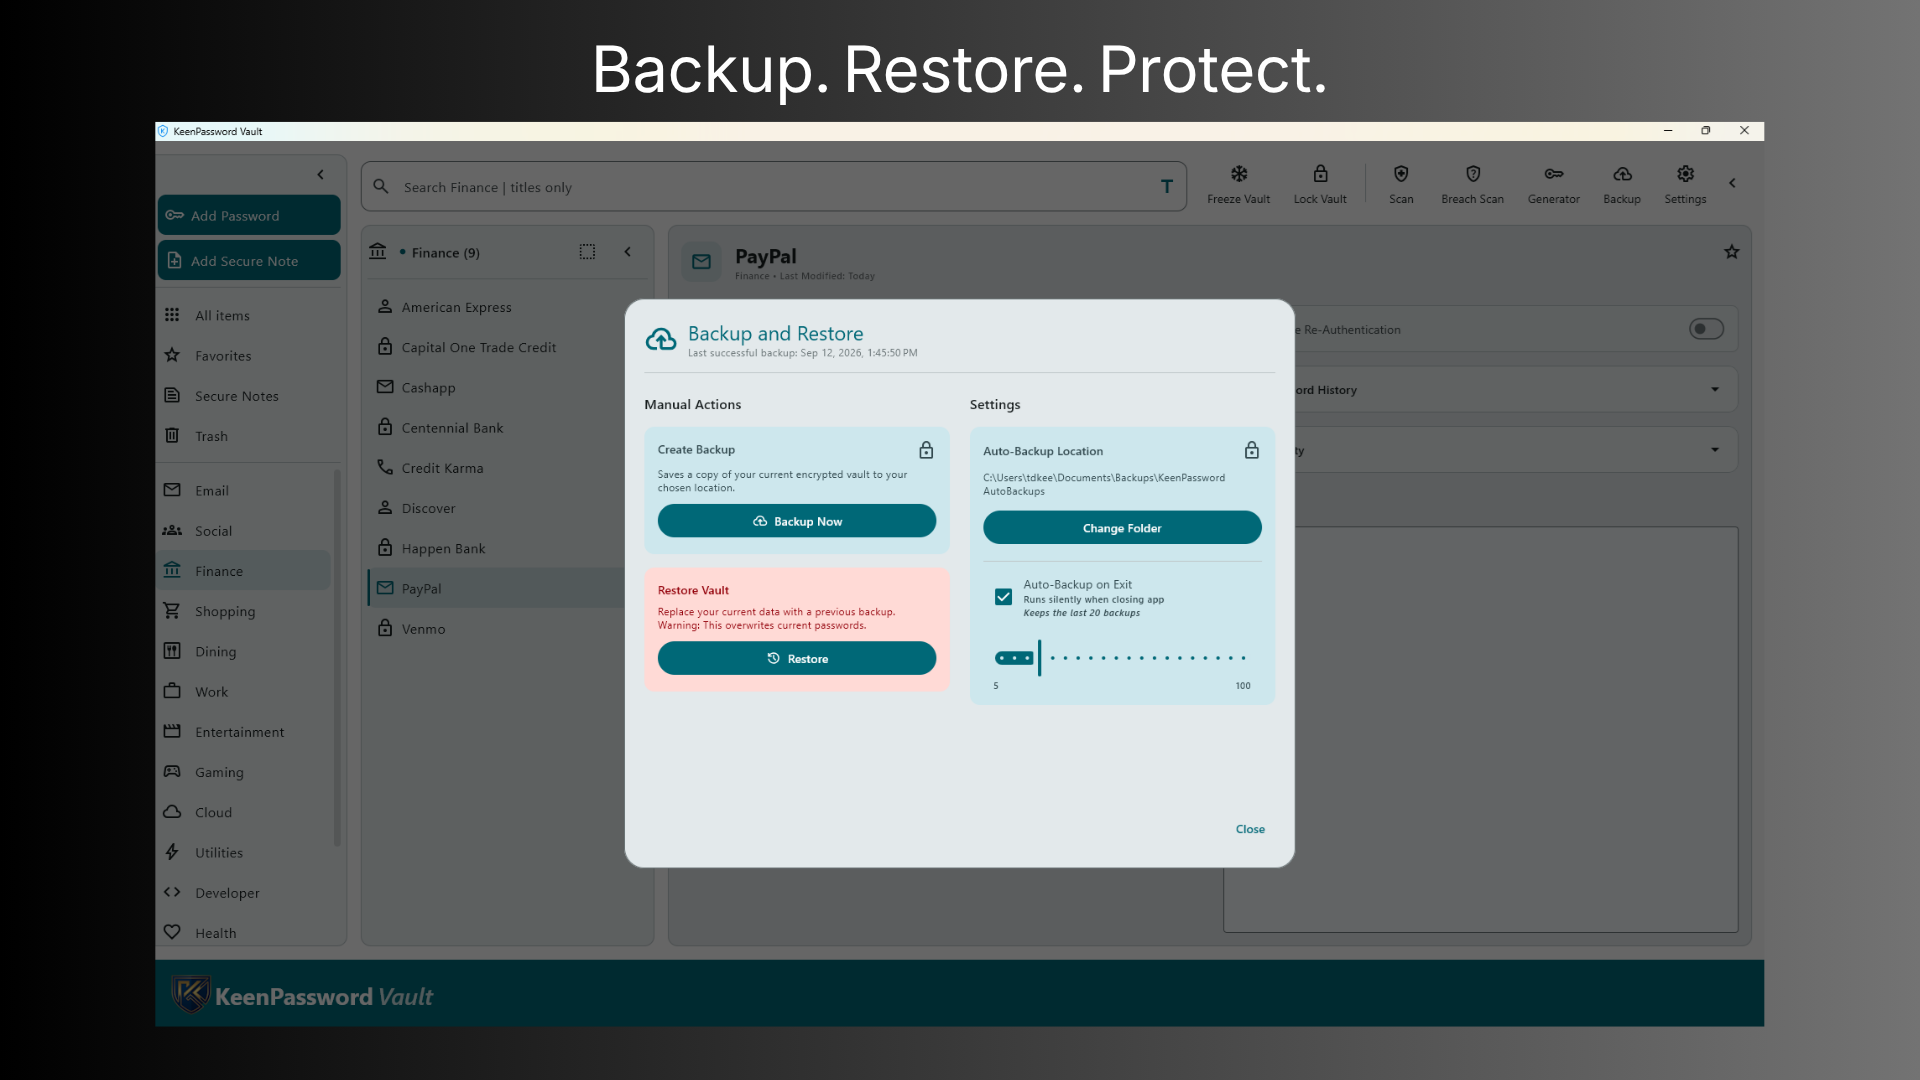Collapse the top toolbar with chevron
The image size is (1920, 1080).
point(1732,183)
